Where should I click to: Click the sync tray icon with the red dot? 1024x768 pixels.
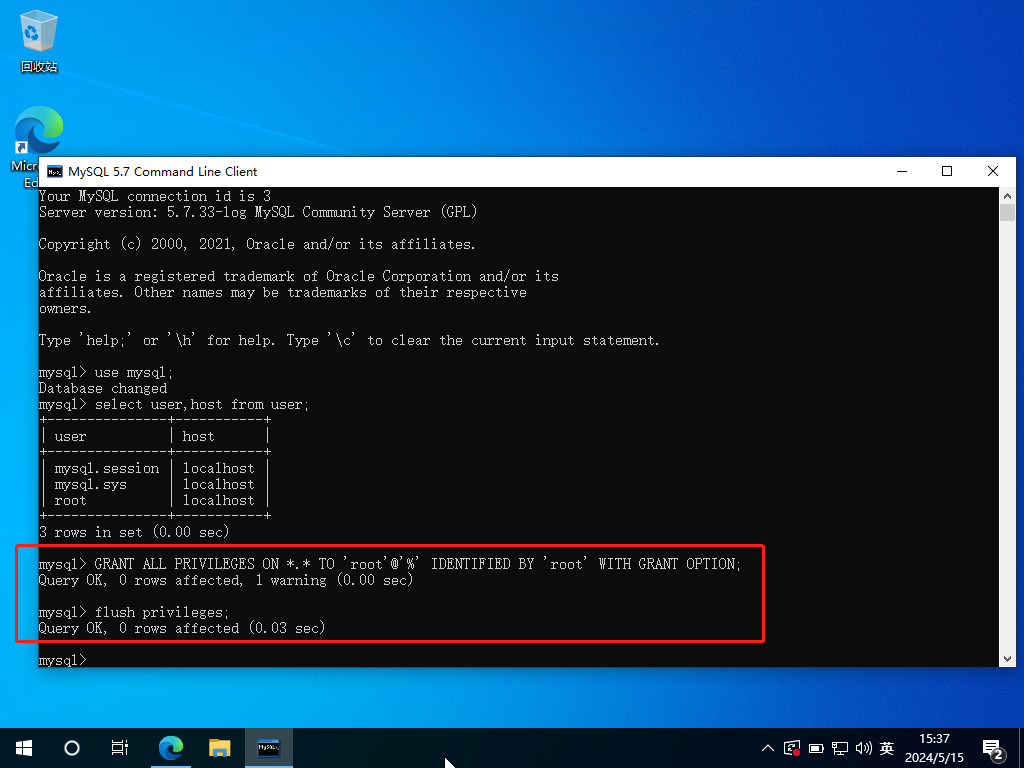click(792, 747)
